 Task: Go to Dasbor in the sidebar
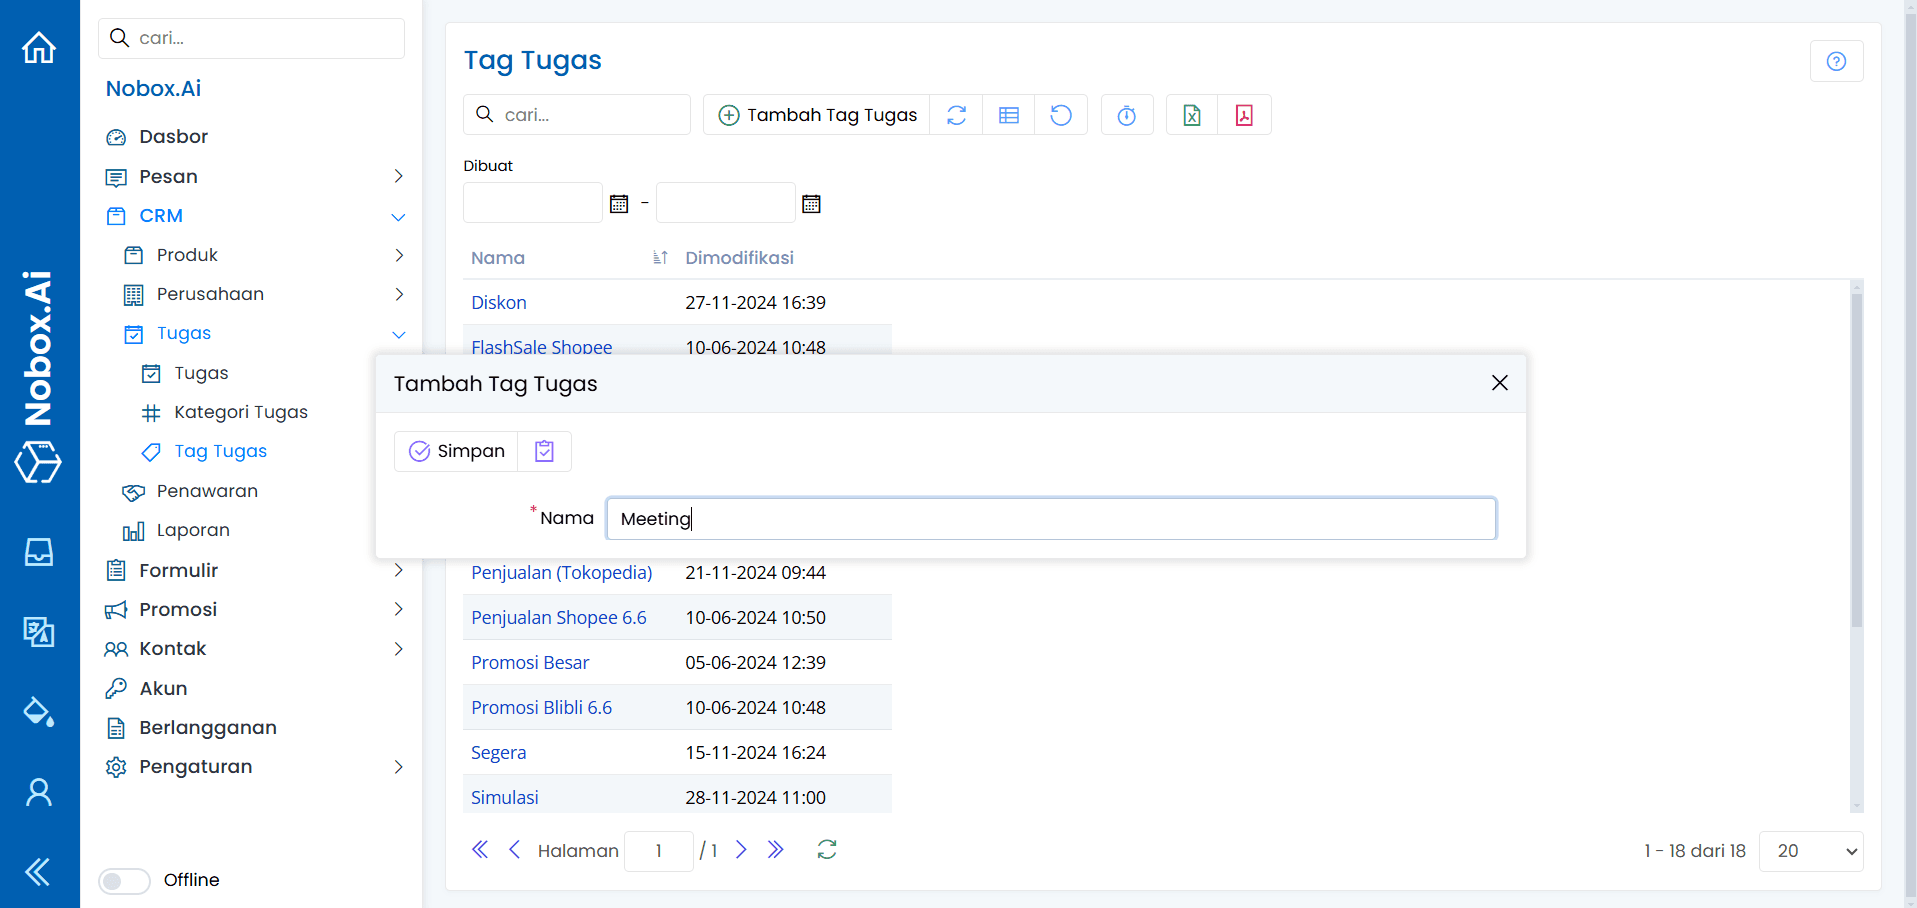[x=173, y=137]
